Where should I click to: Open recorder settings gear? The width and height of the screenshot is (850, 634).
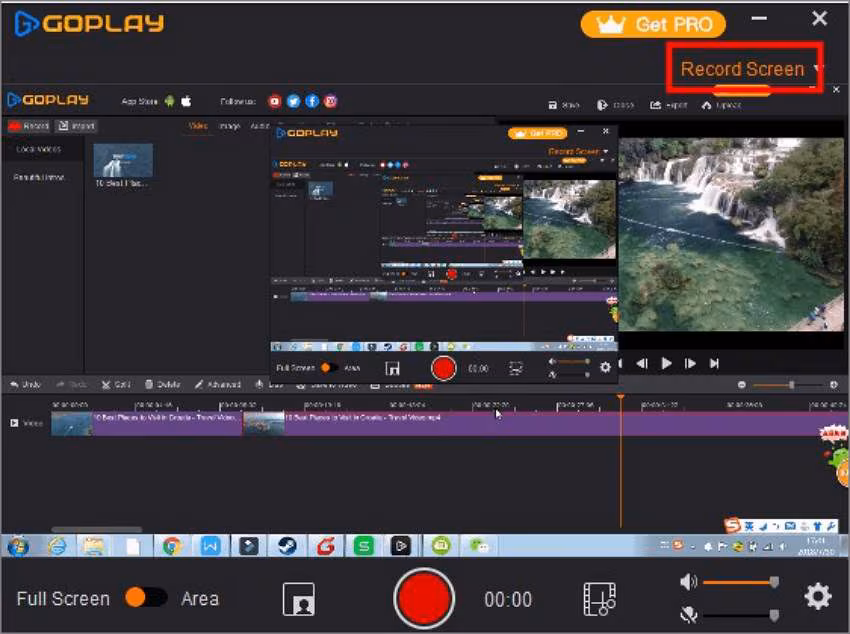coord(818,596)
